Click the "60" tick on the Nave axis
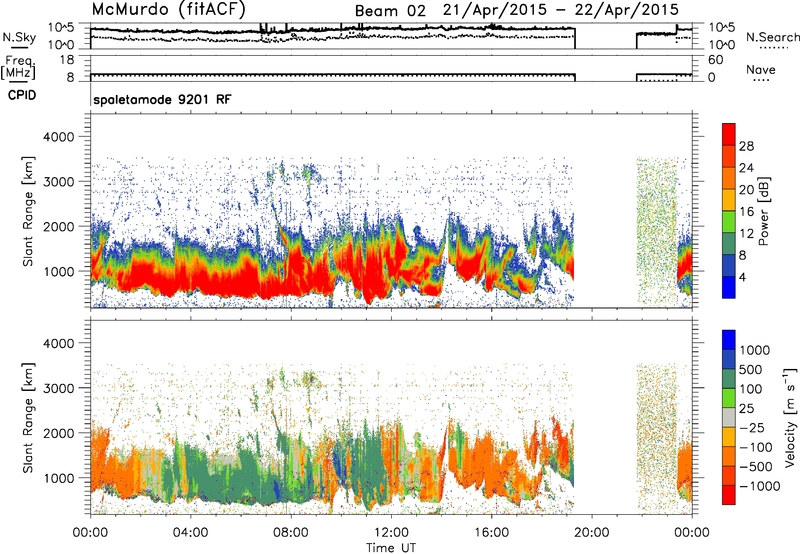 715,60
